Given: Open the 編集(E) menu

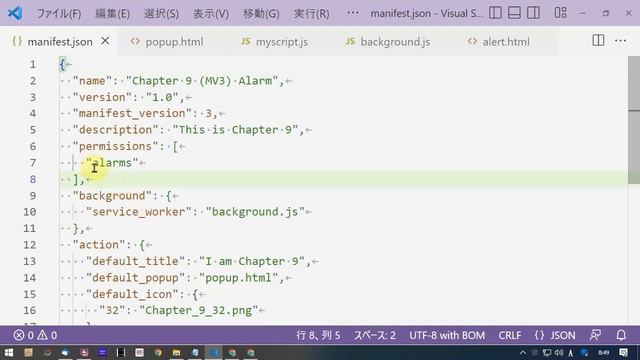Looking at the screenshot, I should pyautogui.click(x=112, y=13).
